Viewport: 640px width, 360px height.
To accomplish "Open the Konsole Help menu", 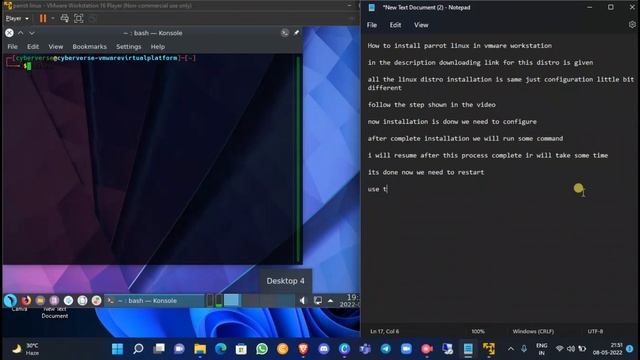I will click(158, 47).
